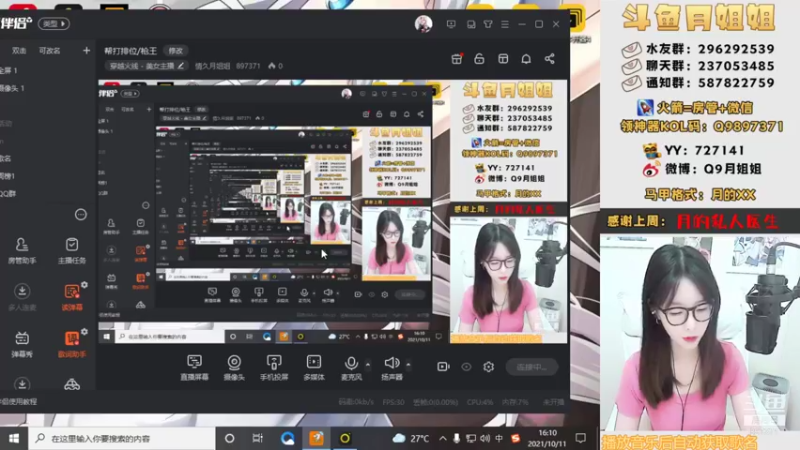The image size is (800, 450).
Task: Open the Windows Start menu
Action: tap(14, 438)
